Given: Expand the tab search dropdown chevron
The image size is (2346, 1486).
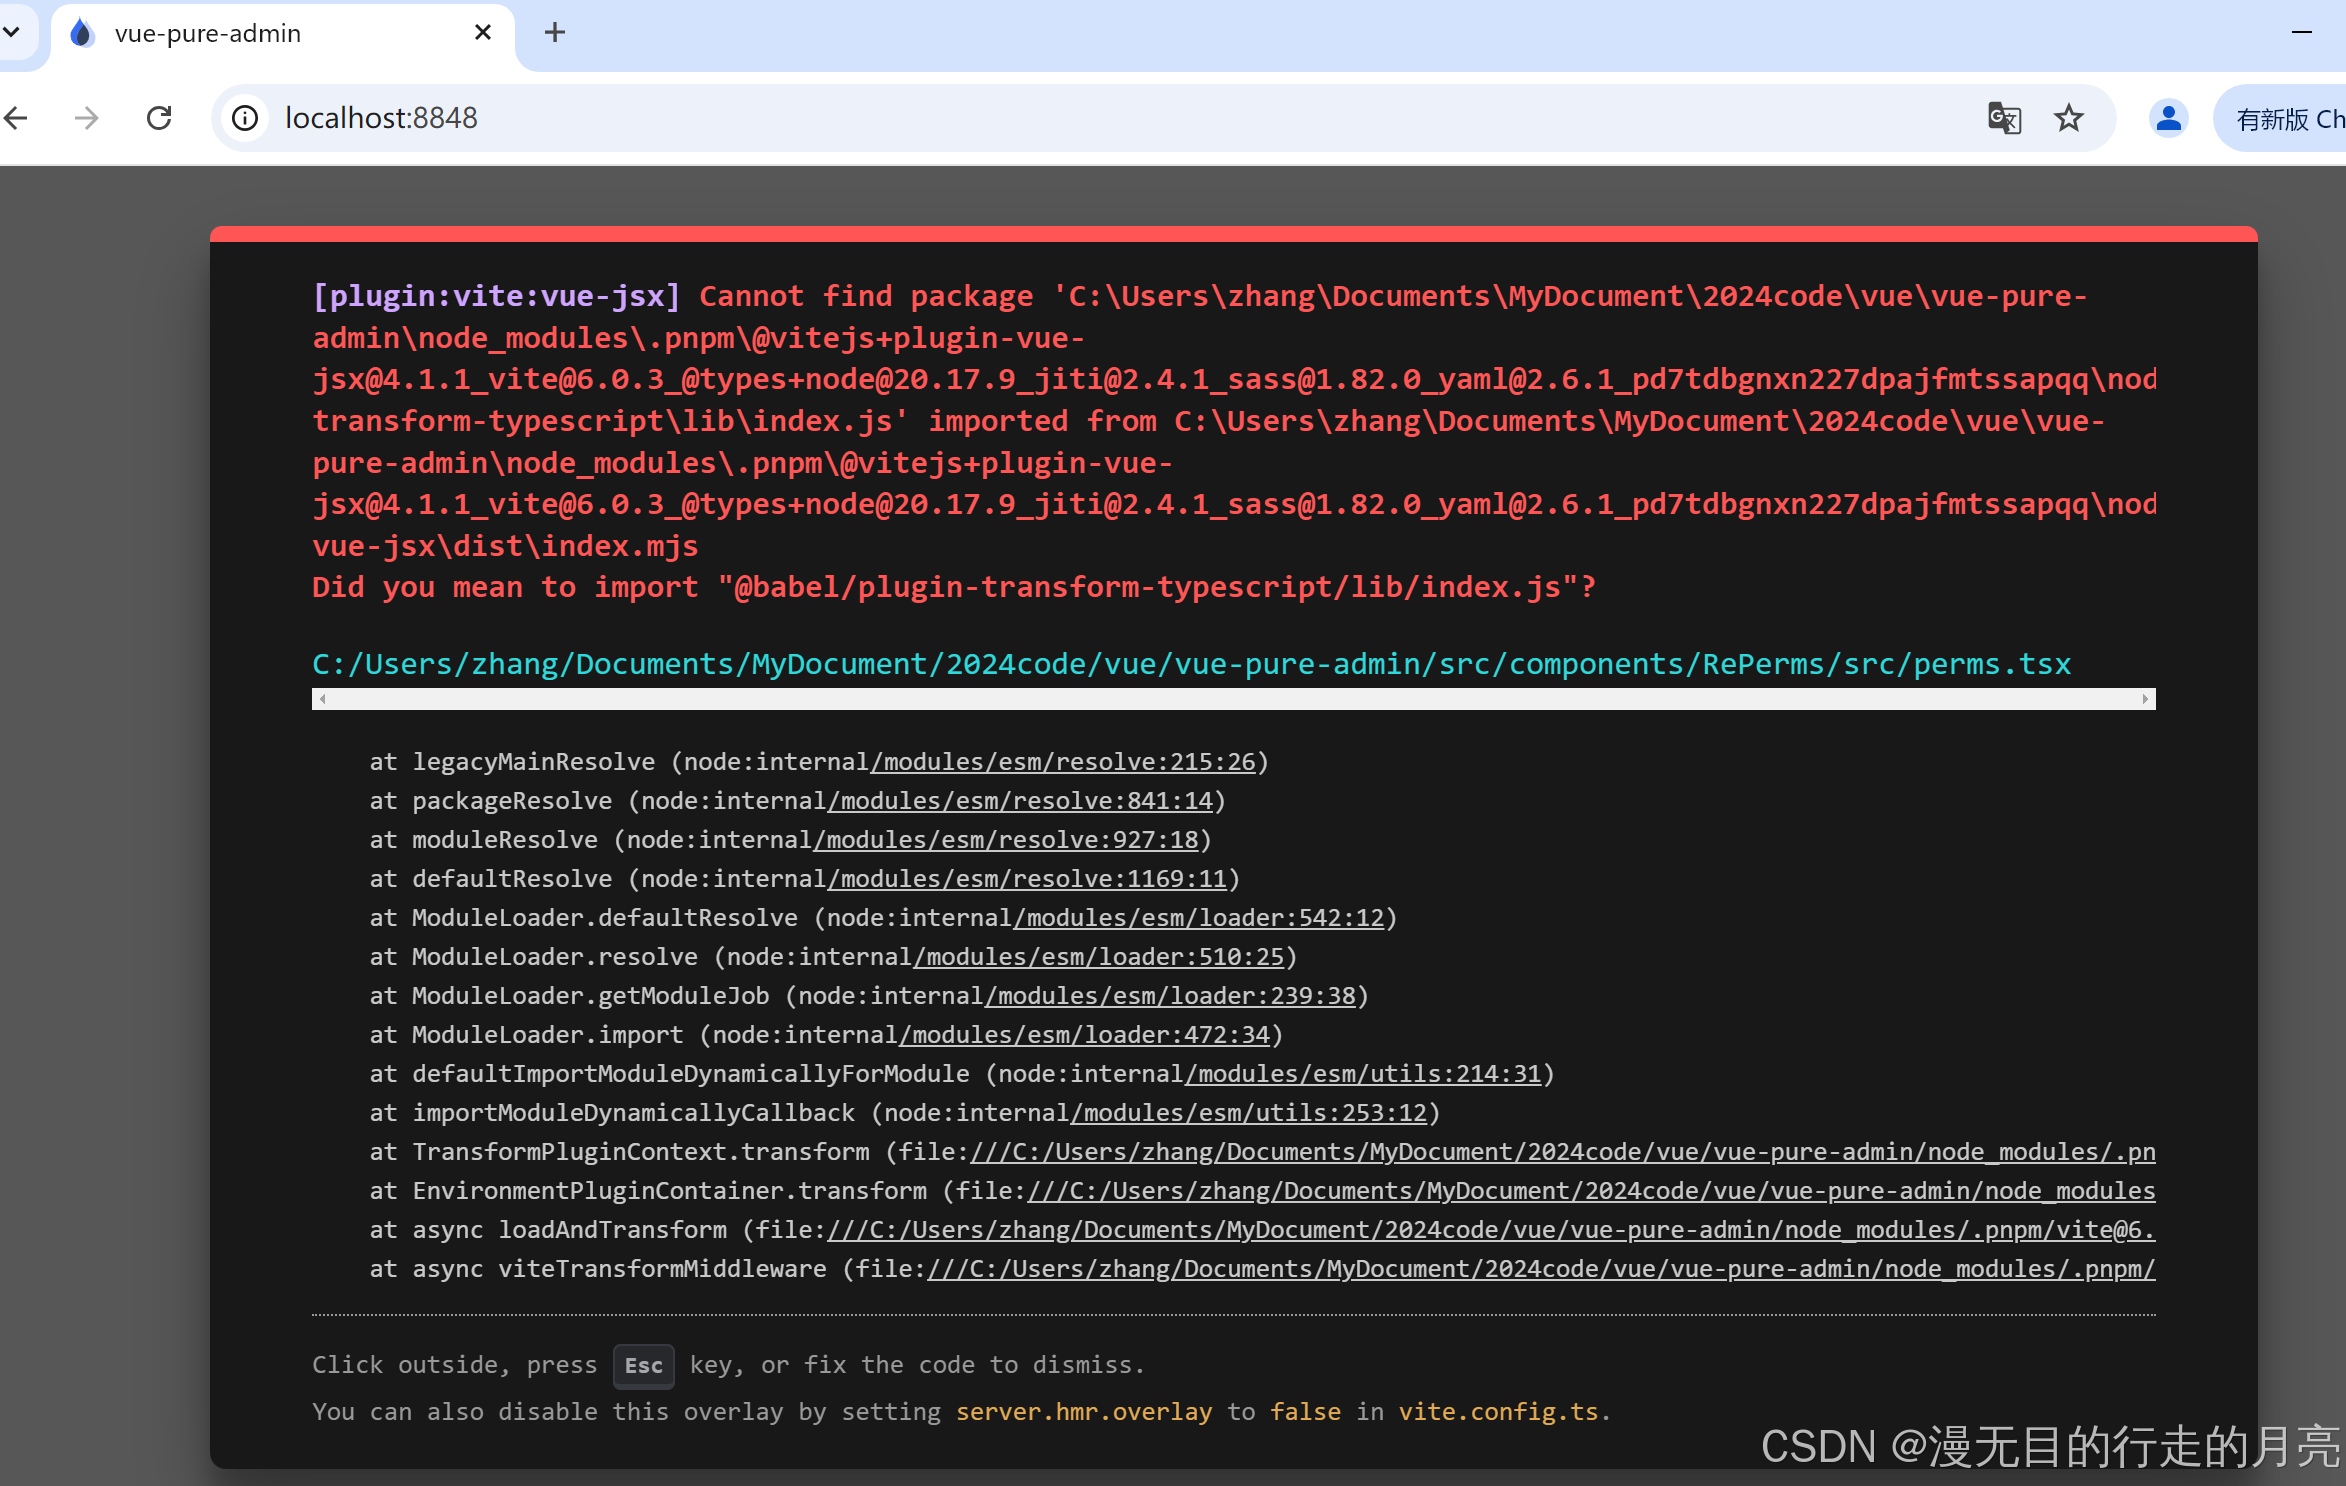Looking at the screenshot, I should click(12, 33).
